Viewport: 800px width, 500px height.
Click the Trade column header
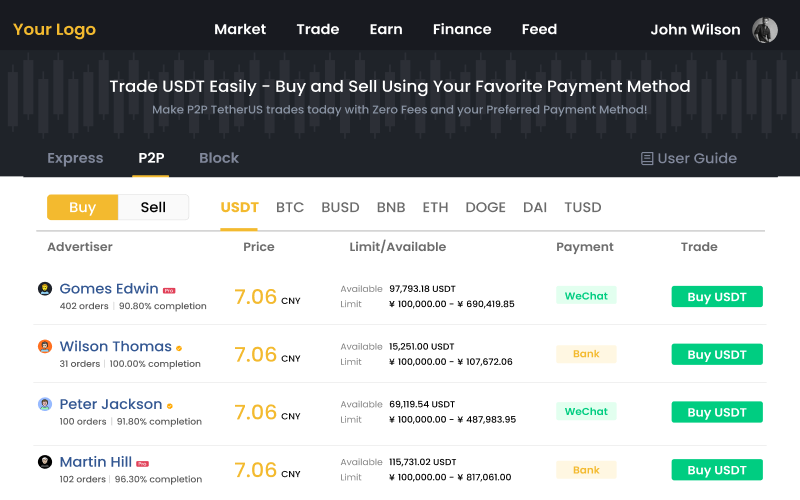[699, 247]
